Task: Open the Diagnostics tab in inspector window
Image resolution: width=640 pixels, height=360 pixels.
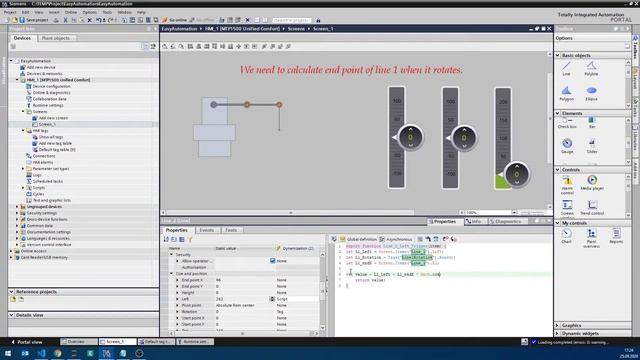Action: (507, 221)
